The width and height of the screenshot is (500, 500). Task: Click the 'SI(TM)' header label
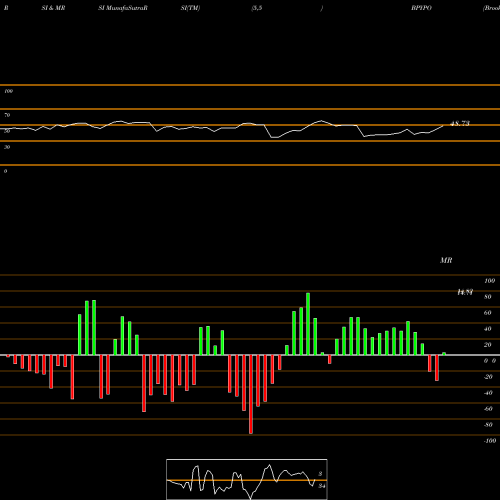(x=190, y=8)
